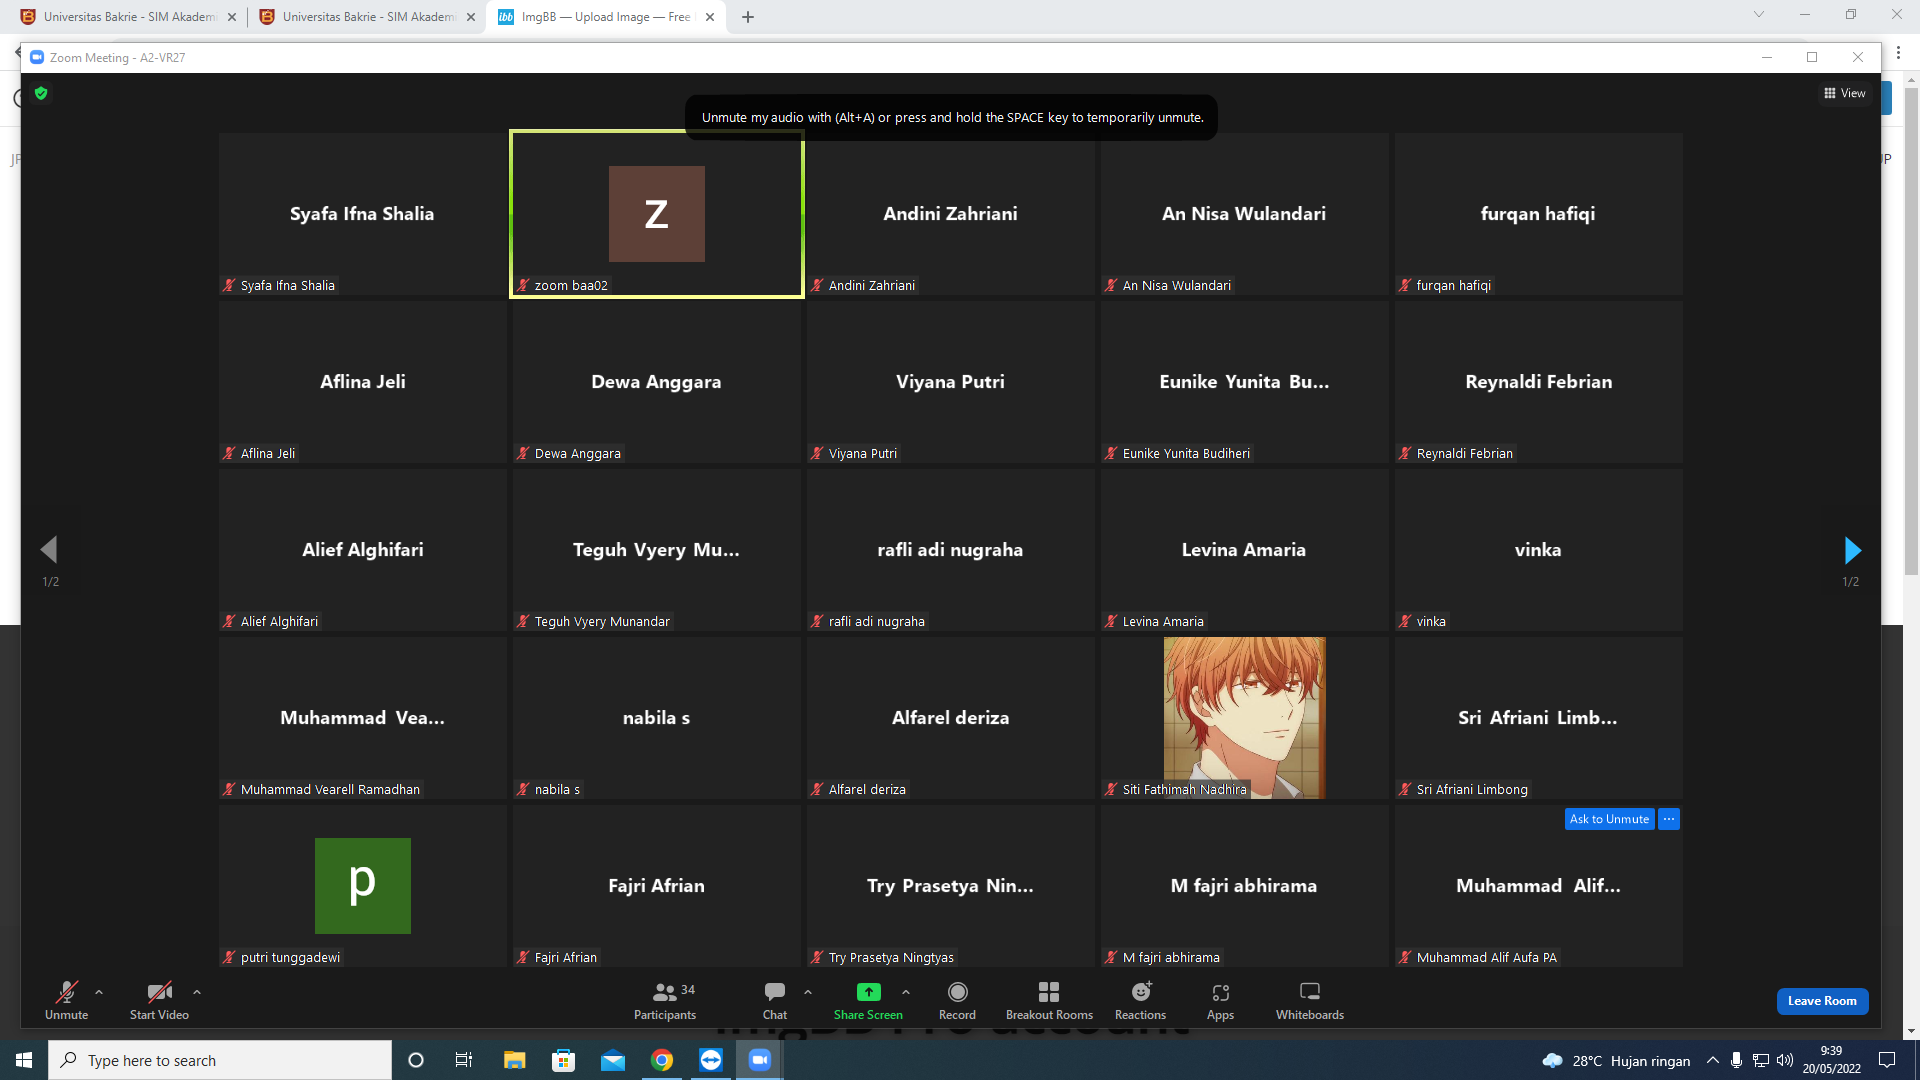Open the Reactions menu

(1140, 1000)
